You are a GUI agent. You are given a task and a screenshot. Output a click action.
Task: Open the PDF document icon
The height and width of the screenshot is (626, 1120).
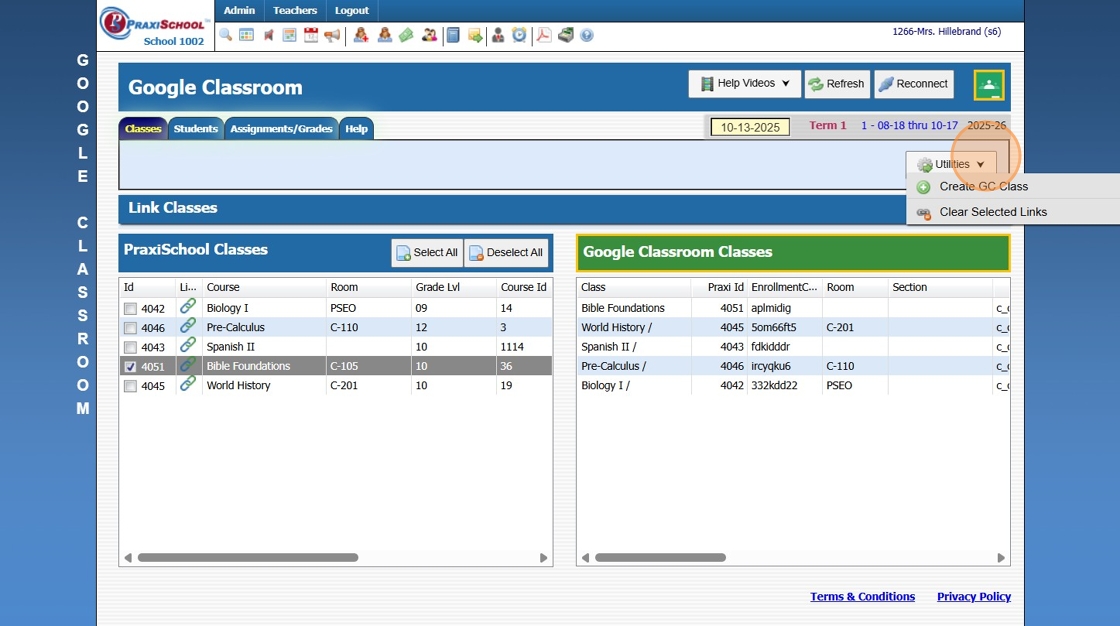coord(544,35)
